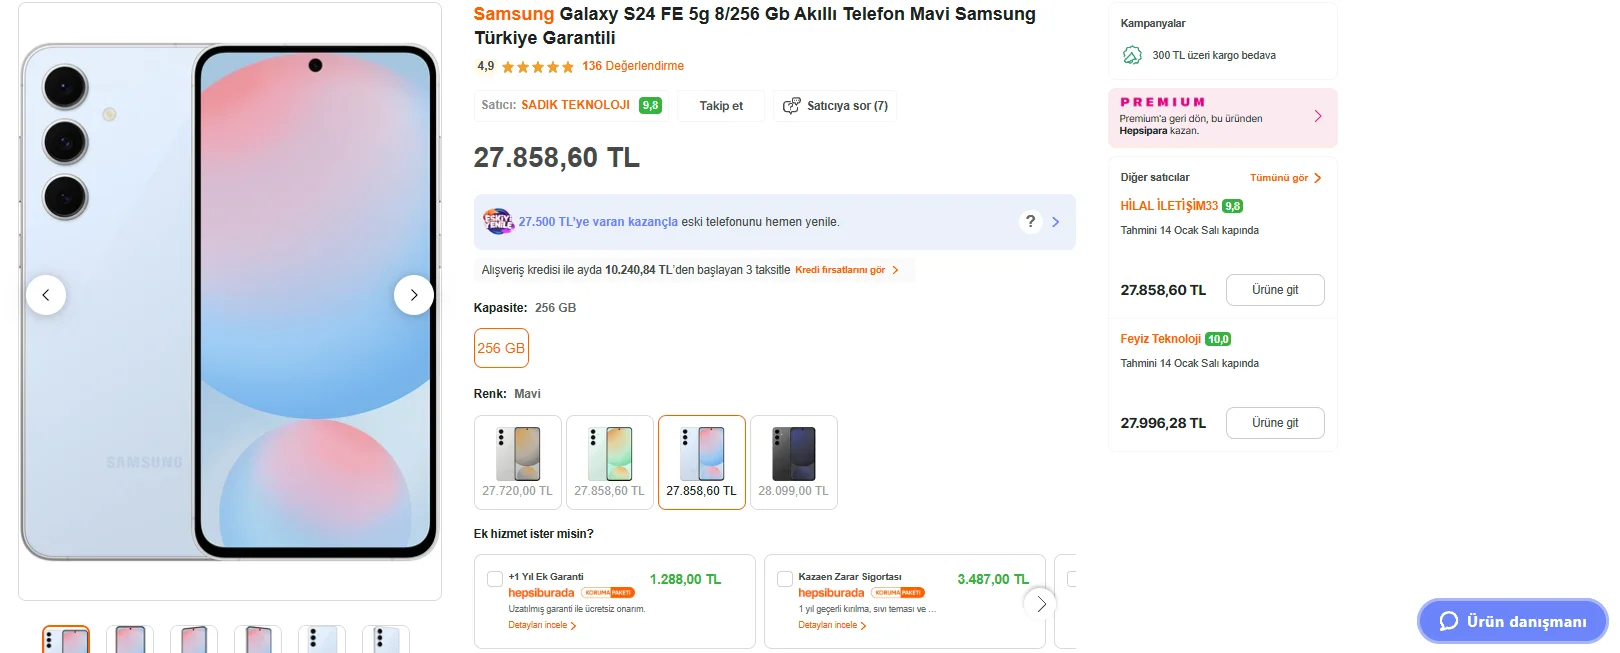Enable the +1 Yıl Ek Garanti checkbox
Viewport: 1620px width, 653px height.
pyautogui.click(x=495, y=579)
